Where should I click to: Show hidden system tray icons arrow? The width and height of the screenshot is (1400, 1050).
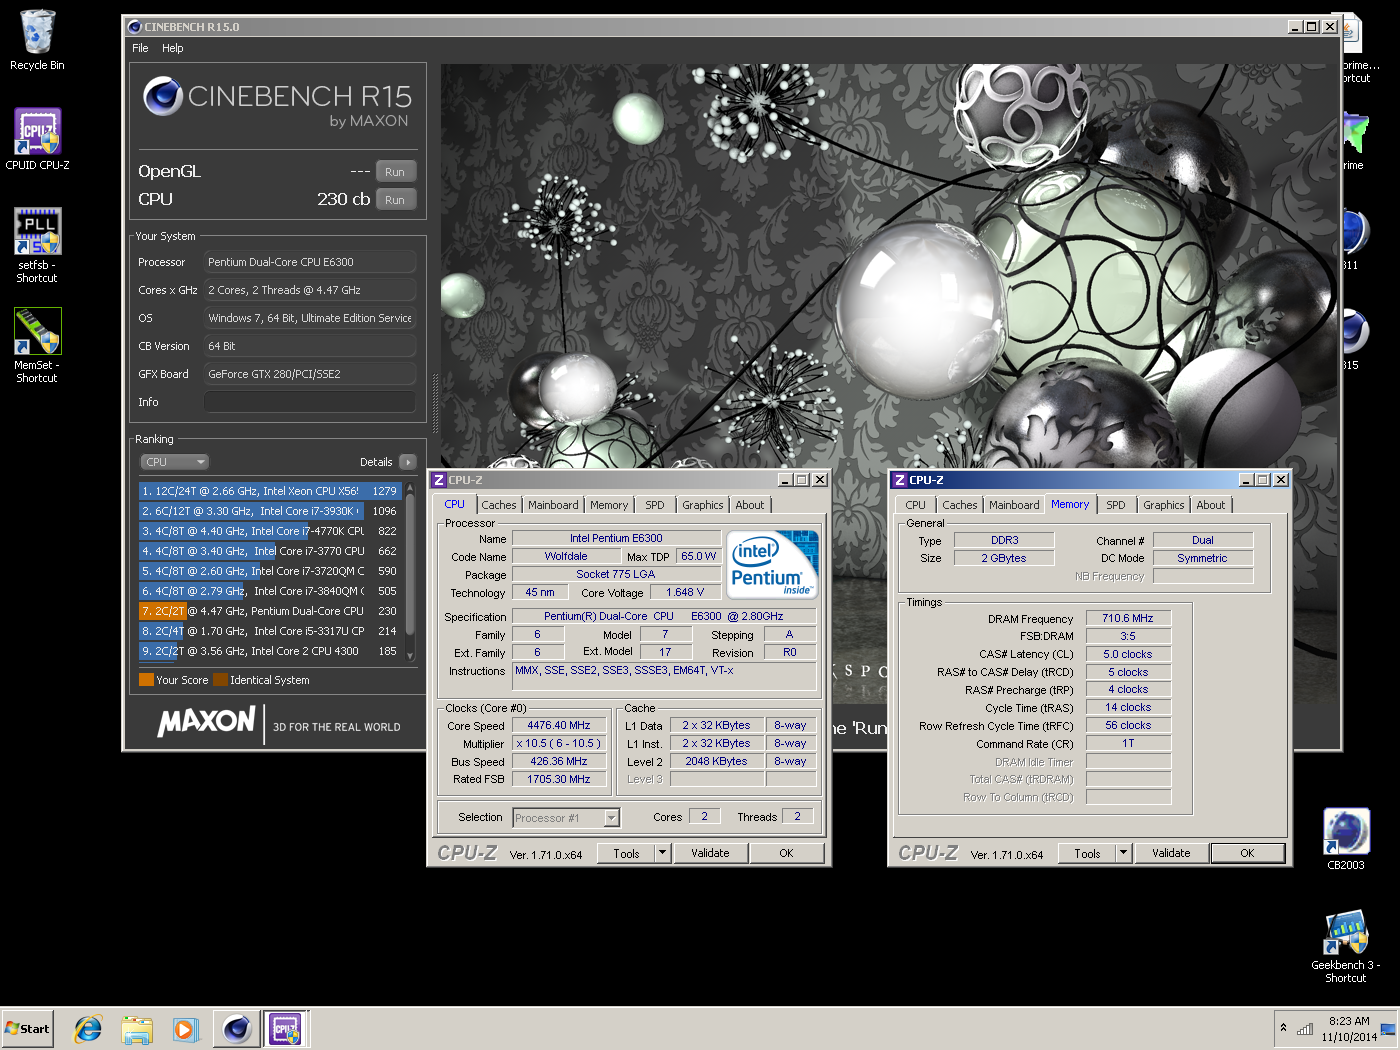[1283, 1028]
